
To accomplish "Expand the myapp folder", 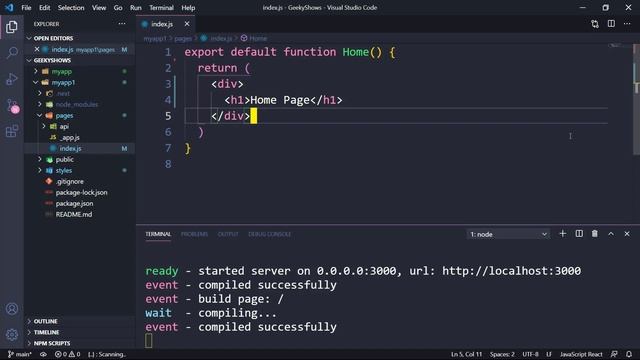I will click(62, 71).
